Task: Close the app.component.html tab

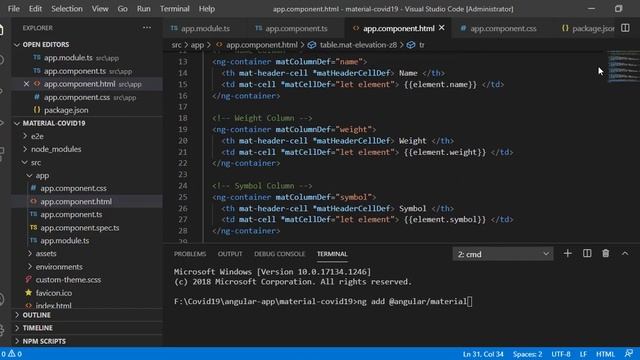Action: [x=442, y=28]
